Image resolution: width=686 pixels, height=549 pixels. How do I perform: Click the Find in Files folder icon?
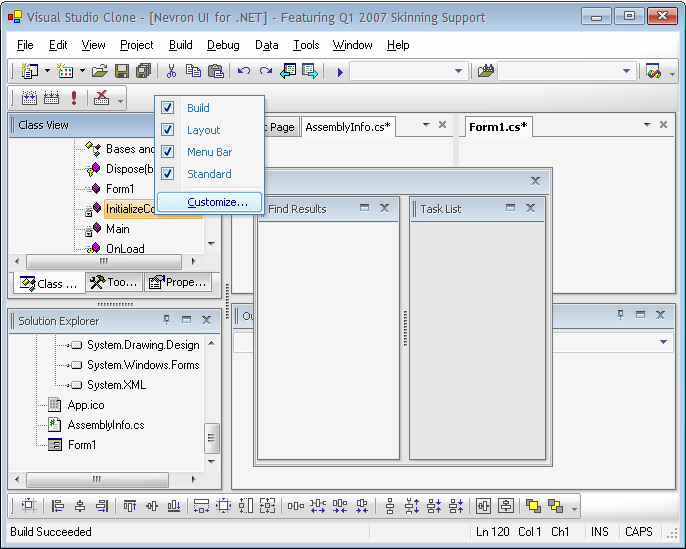pyautogui.click(x=486, y=71)
